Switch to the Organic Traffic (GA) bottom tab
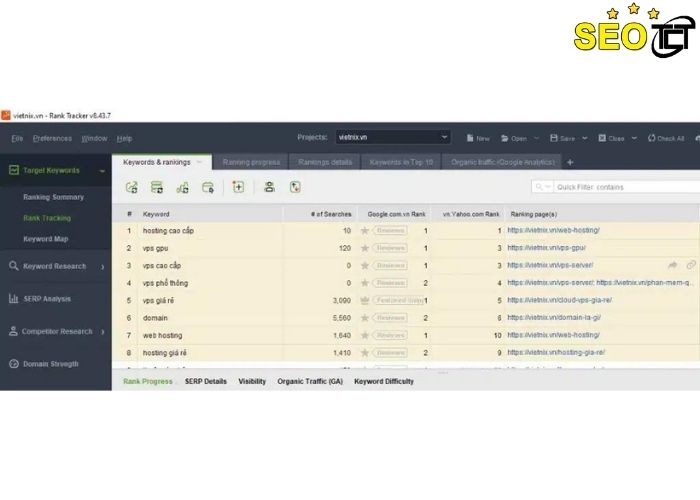Image resolution: width=700 pixels, height=500 pixels. pyautogui.click(x=310, y=381)
